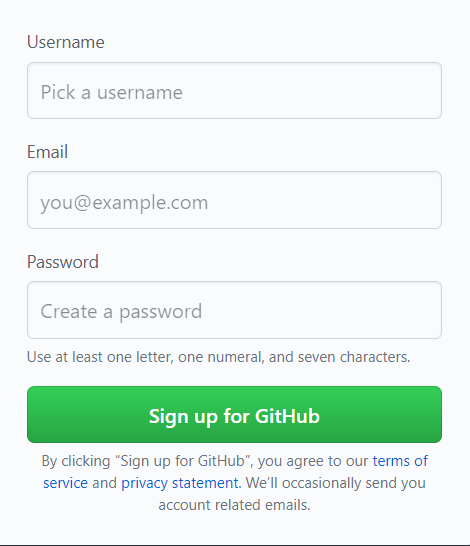Viewport: 470px width, 546px height.
Task: Click the password requirements hint text
Action: click(x=219, y=357)
